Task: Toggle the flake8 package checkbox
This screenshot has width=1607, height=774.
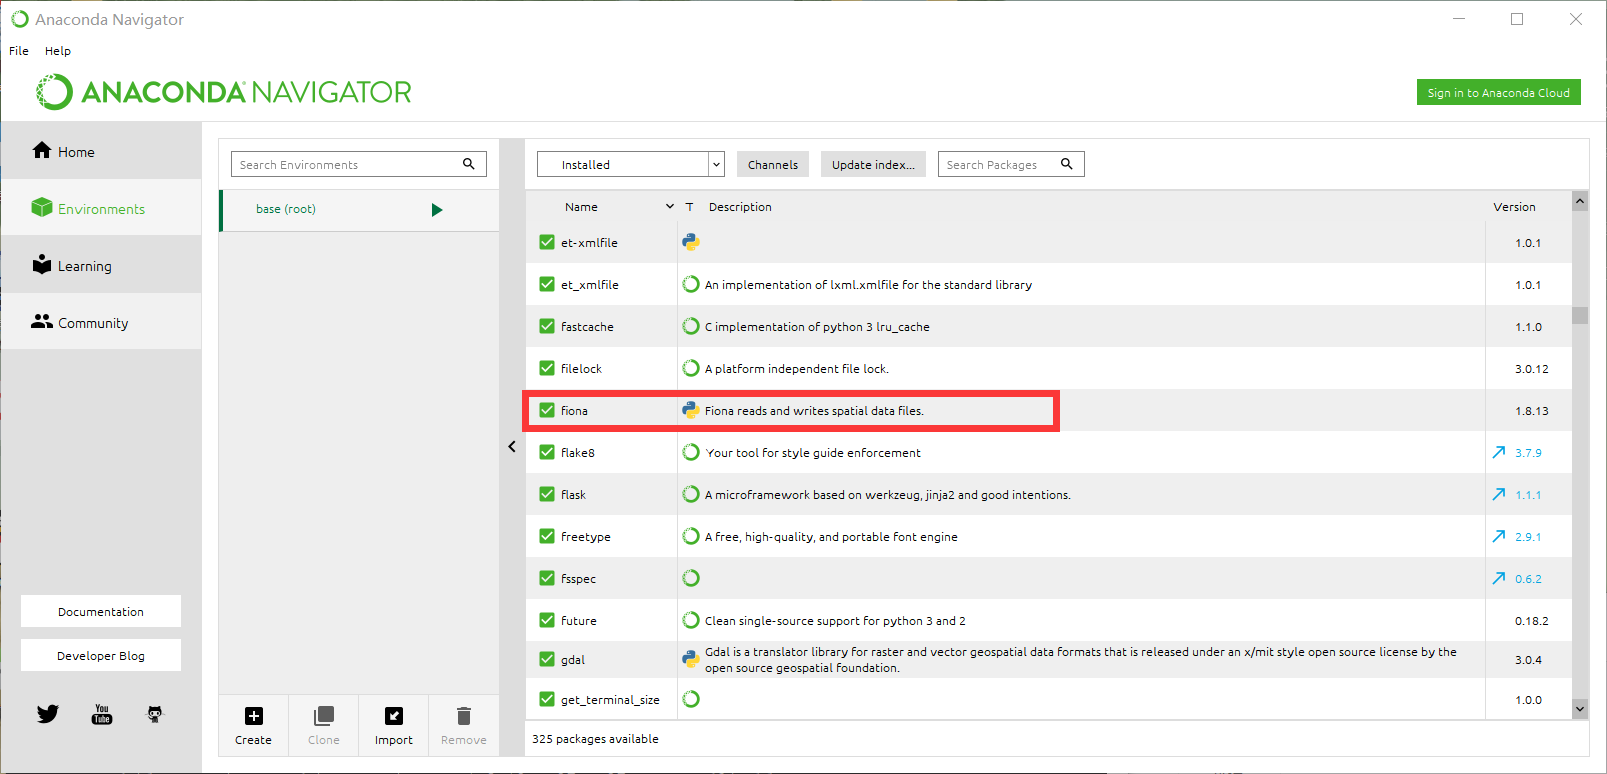Action: (547, 452)
